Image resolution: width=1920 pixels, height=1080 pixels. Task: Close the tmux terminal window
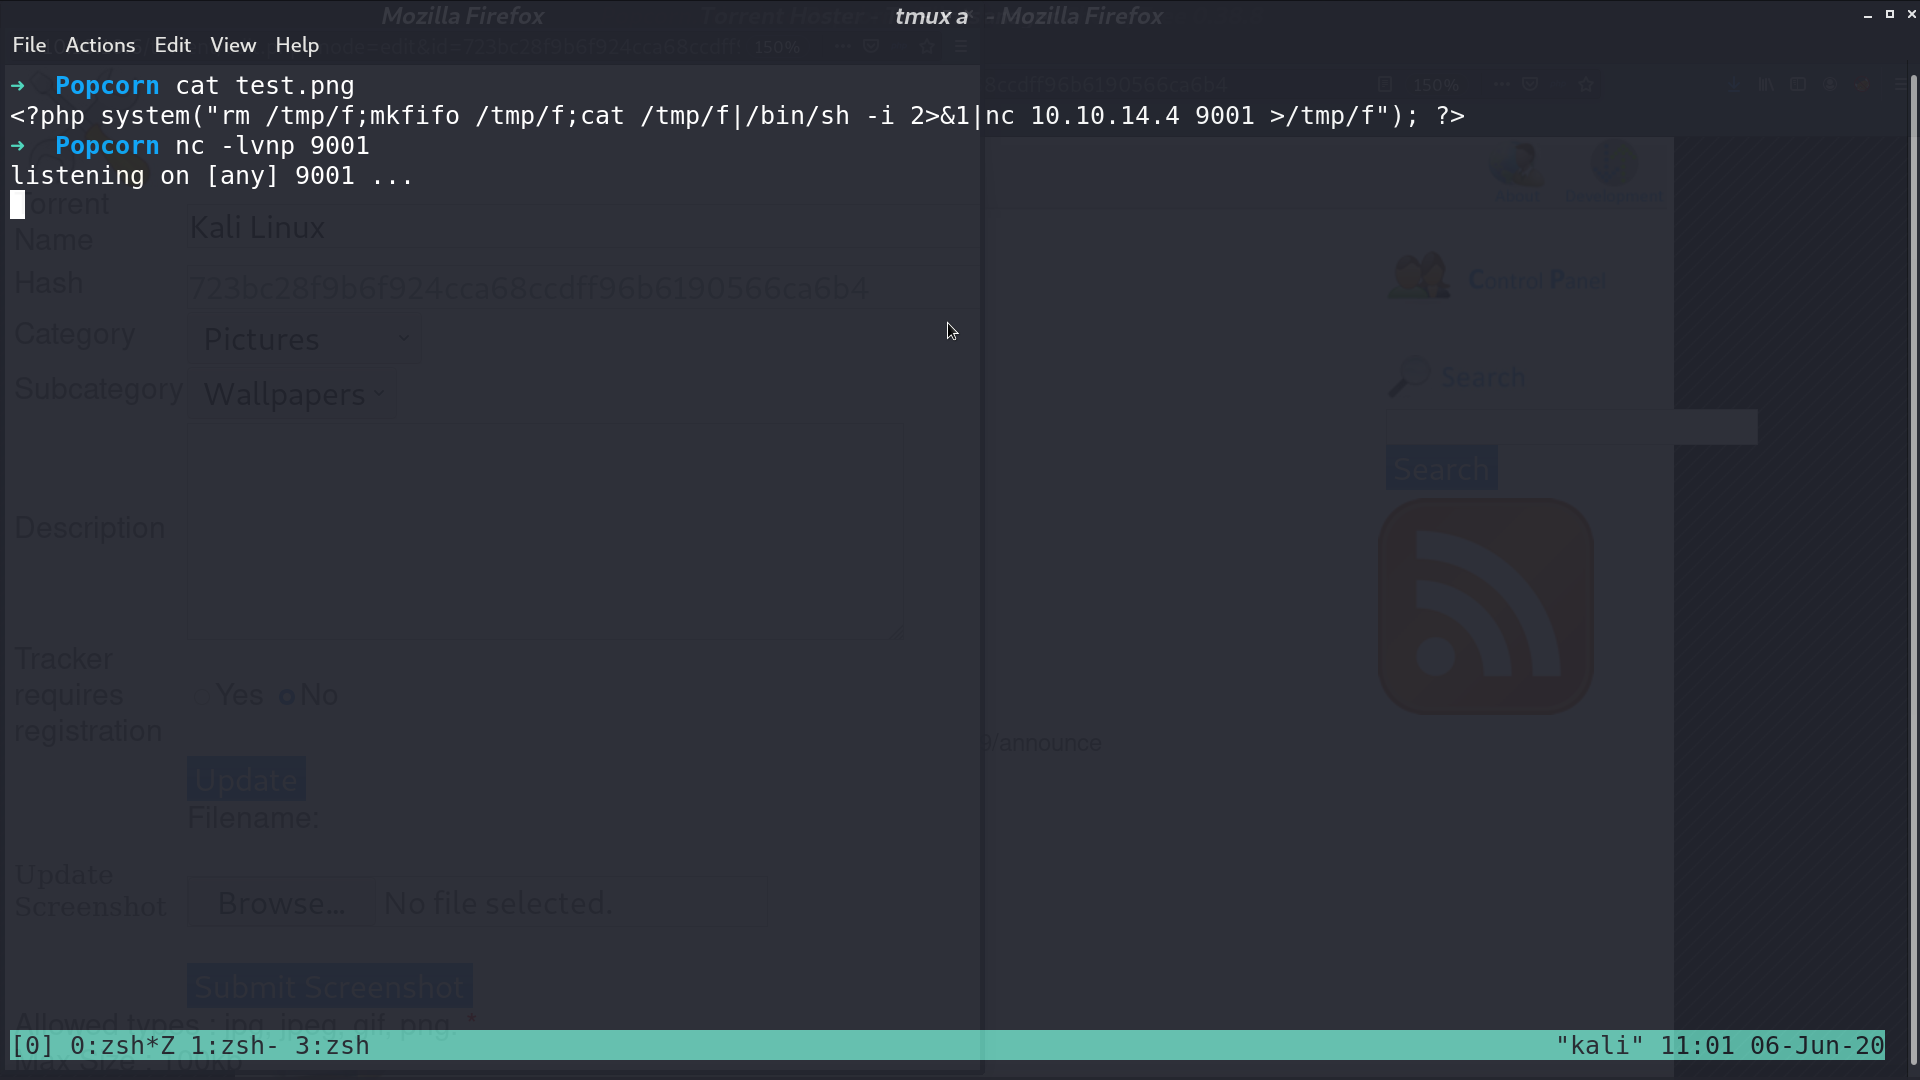pyautogui.click(x=1910, y=15)
